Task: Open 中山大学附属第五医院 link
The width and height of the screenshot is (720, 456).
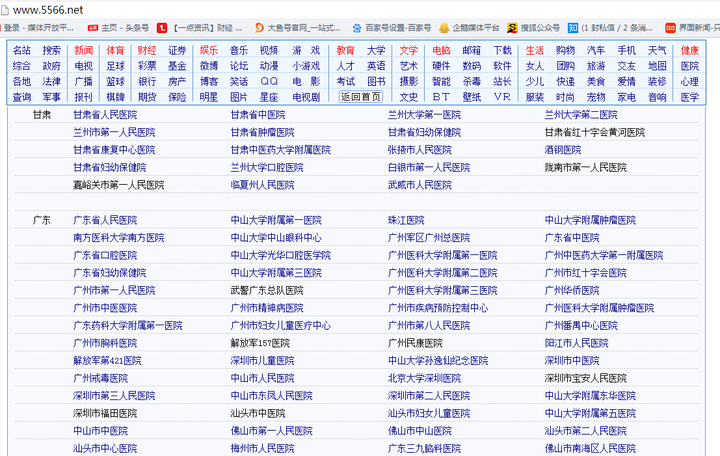Action: (x=590, y=413)
